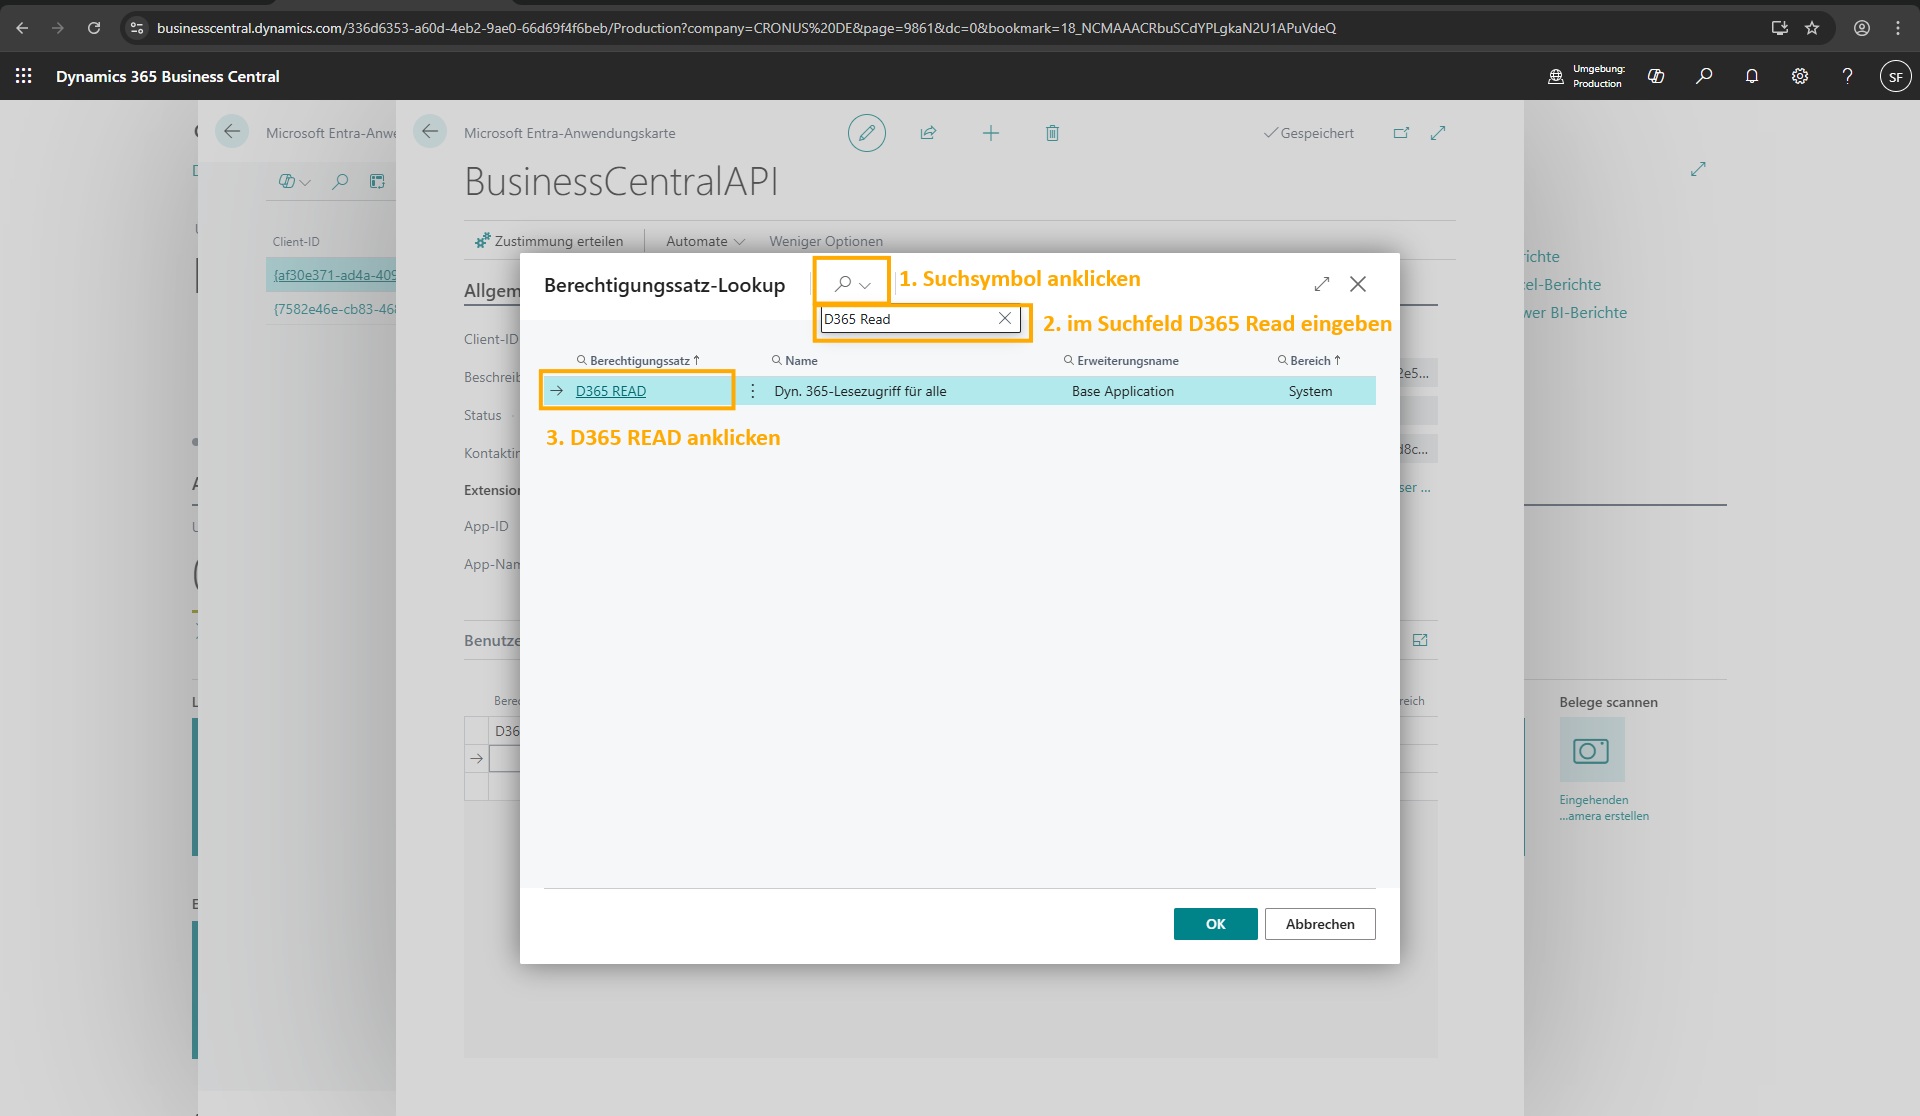Click the Dynamics 365 Business Central title
The width and height of the screenshot is (1920, 1116).
[168, 76]
